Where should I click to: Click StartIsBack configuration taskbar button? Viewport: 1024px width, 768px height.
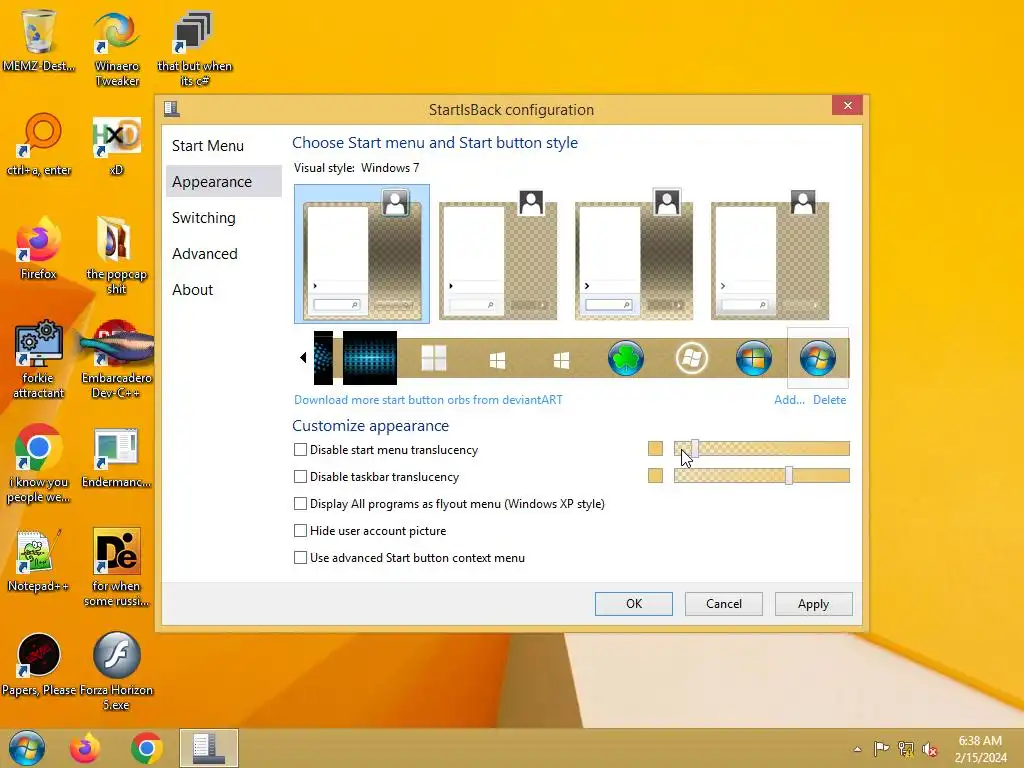pos(209,748)
